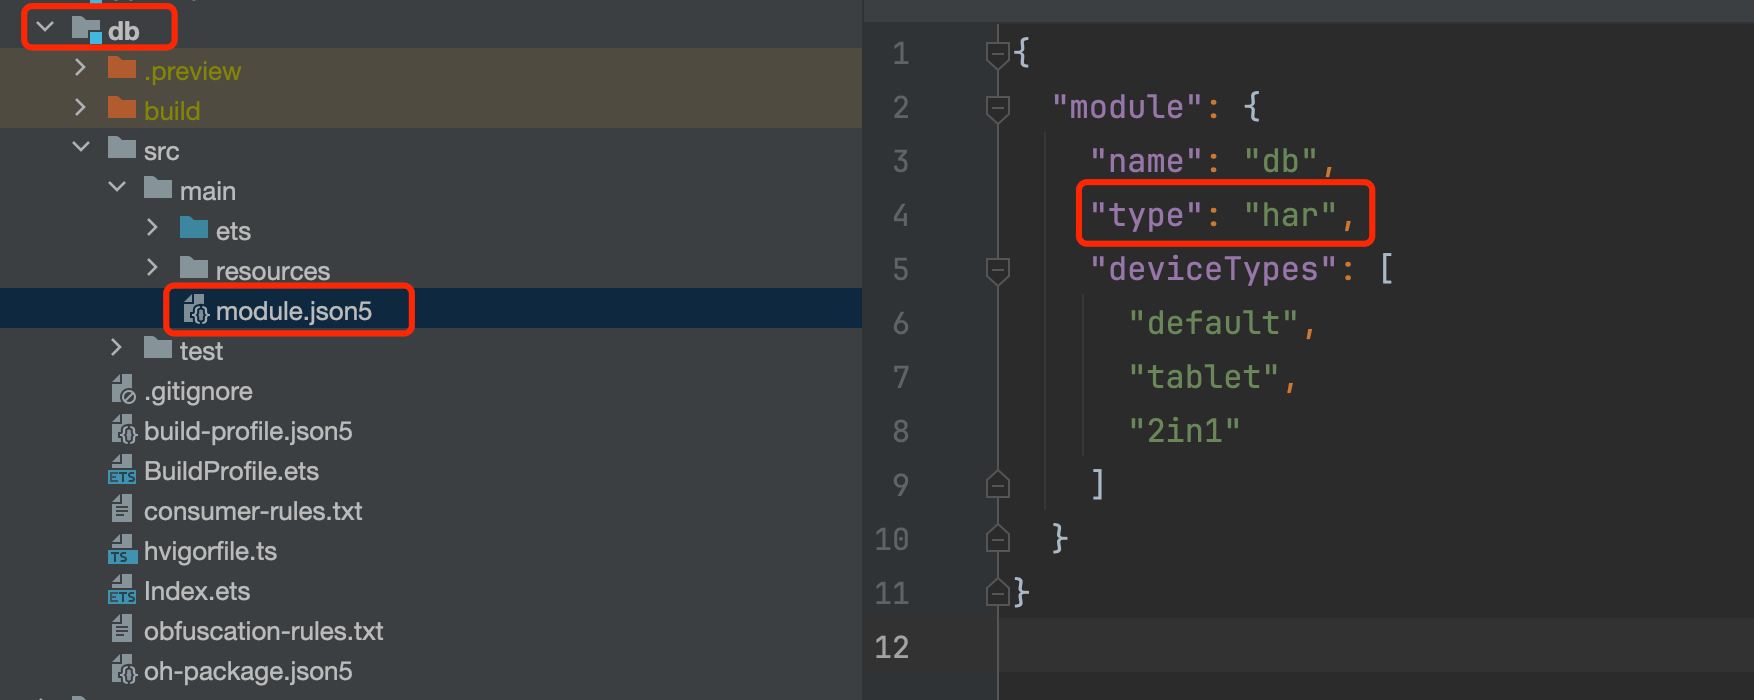The width and height of the screenshot is (1754, 700).
Task: Click the blue ets folder icon
Action: point(194,230)
